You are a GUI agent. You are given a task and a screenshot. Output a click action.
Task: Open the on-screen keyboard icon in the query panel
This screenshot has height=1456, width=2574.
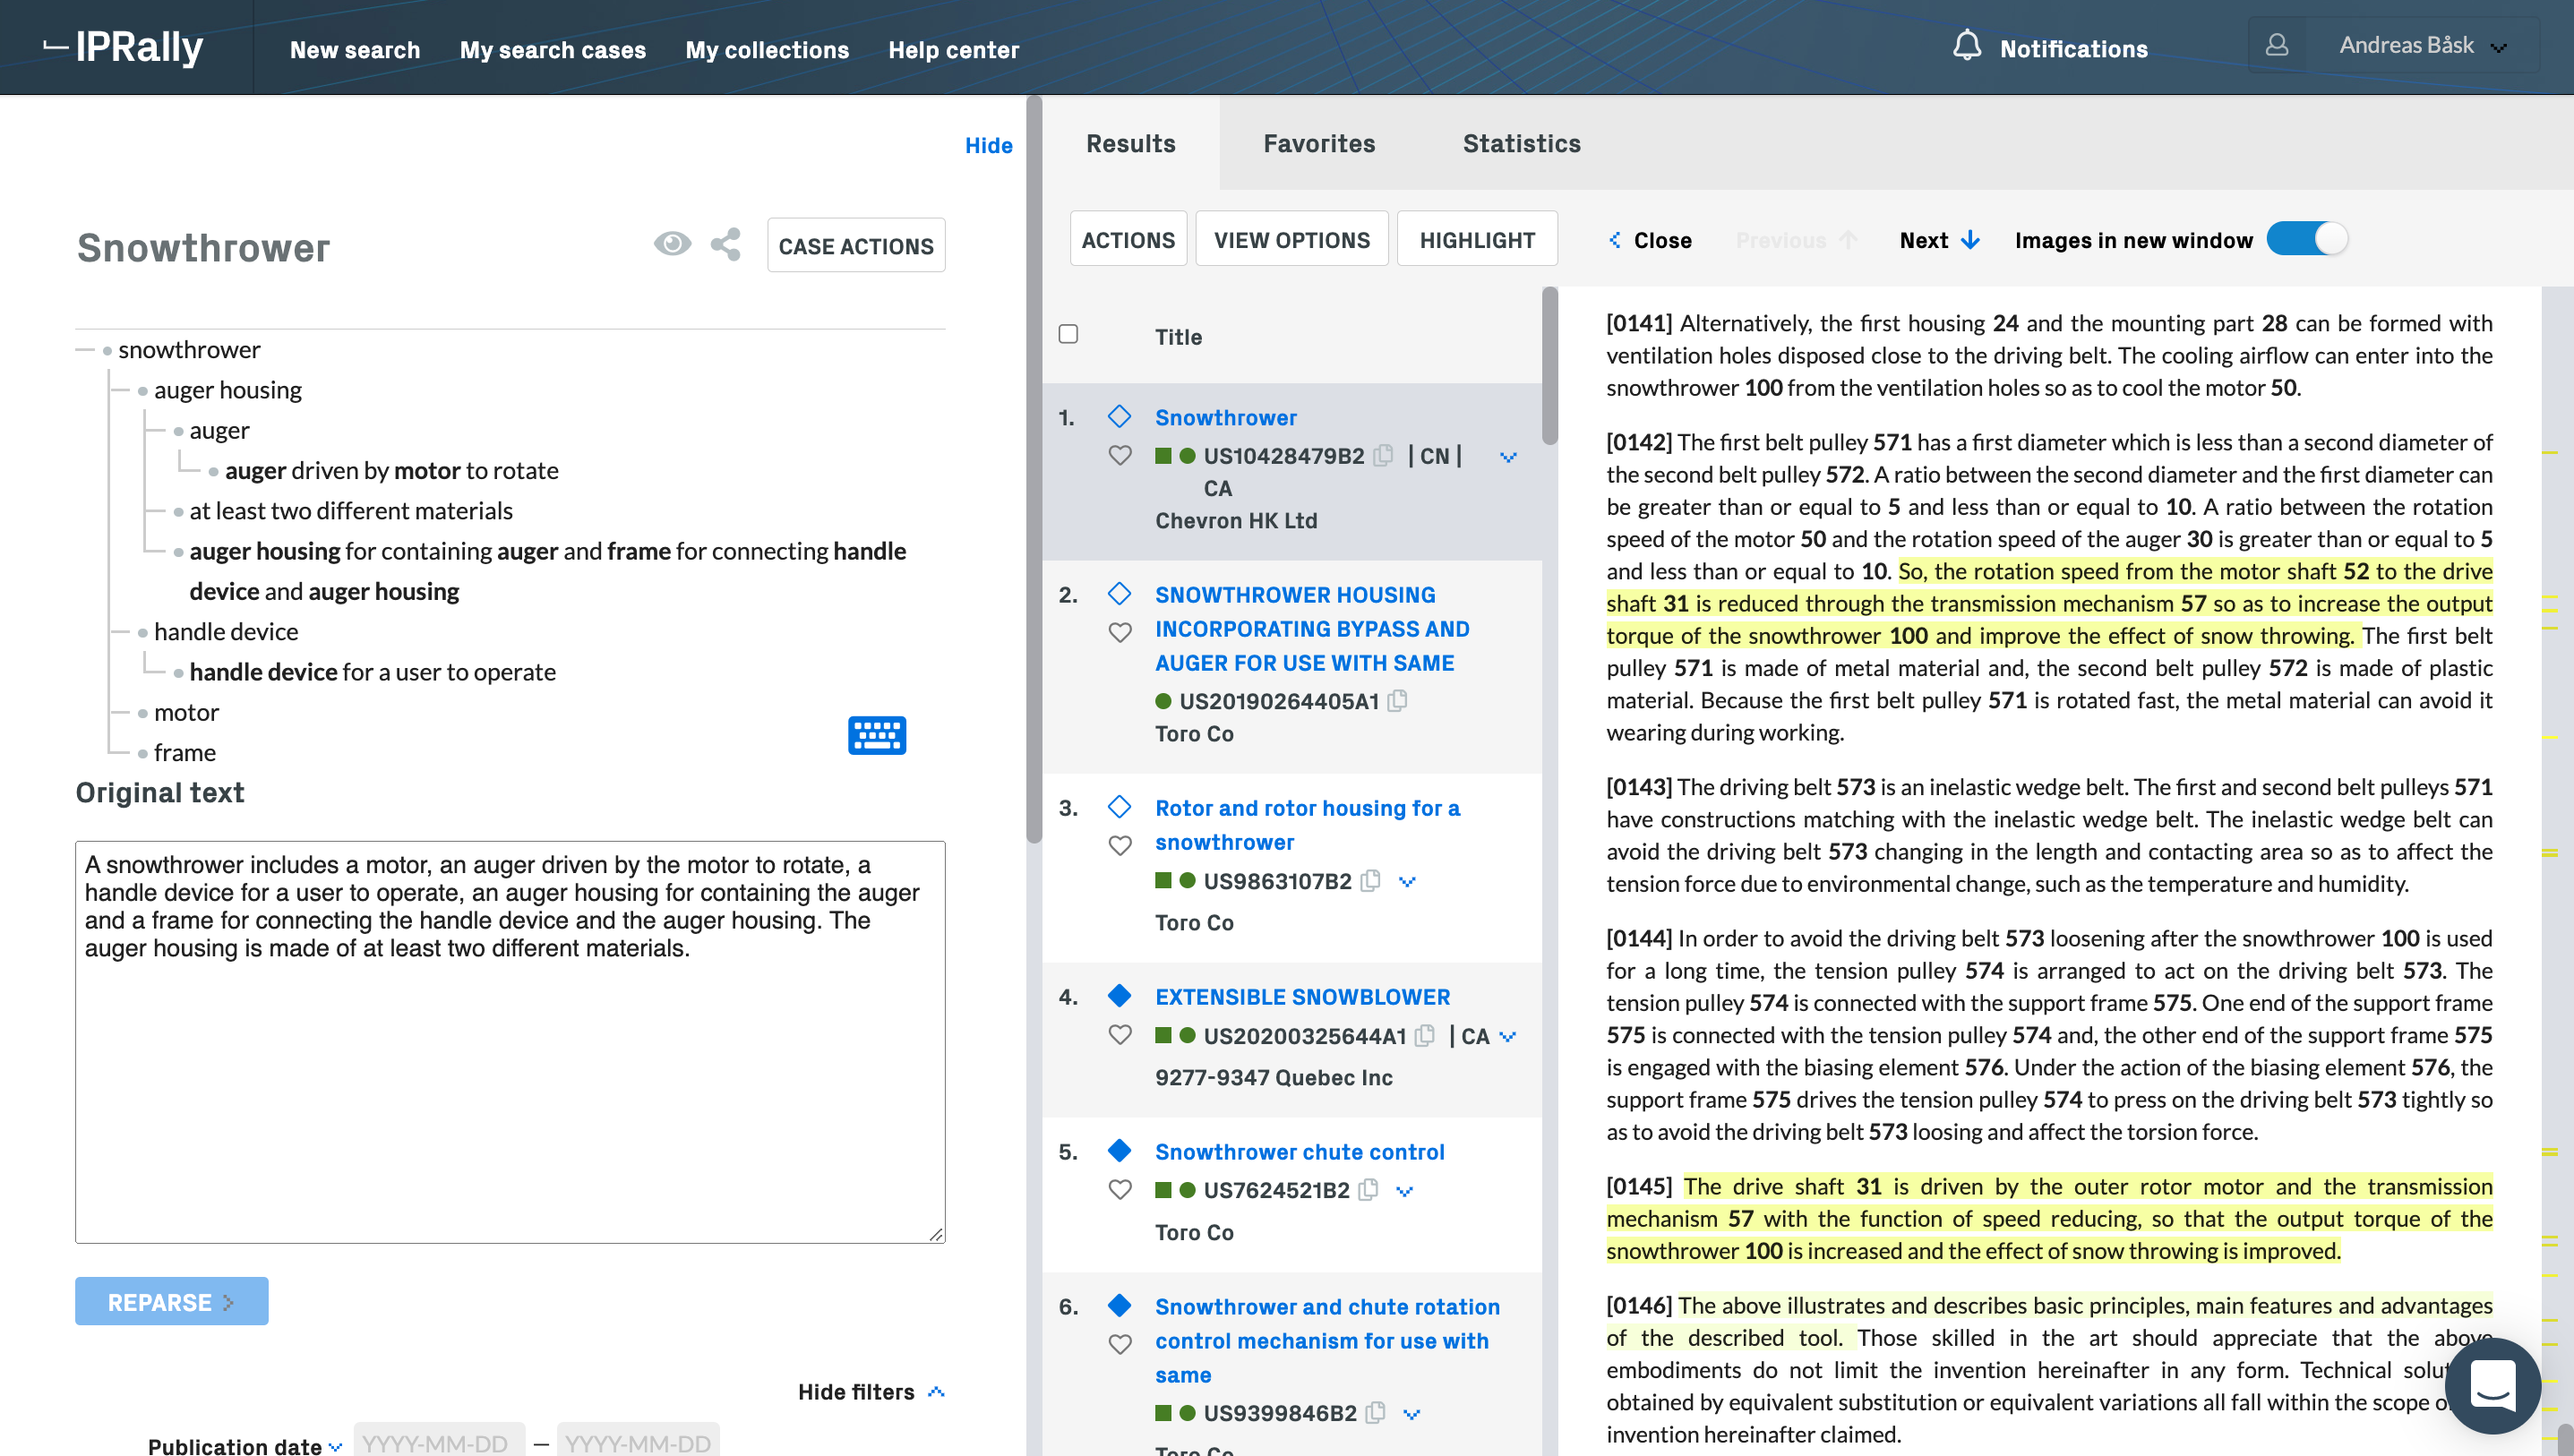coord(876,735)
